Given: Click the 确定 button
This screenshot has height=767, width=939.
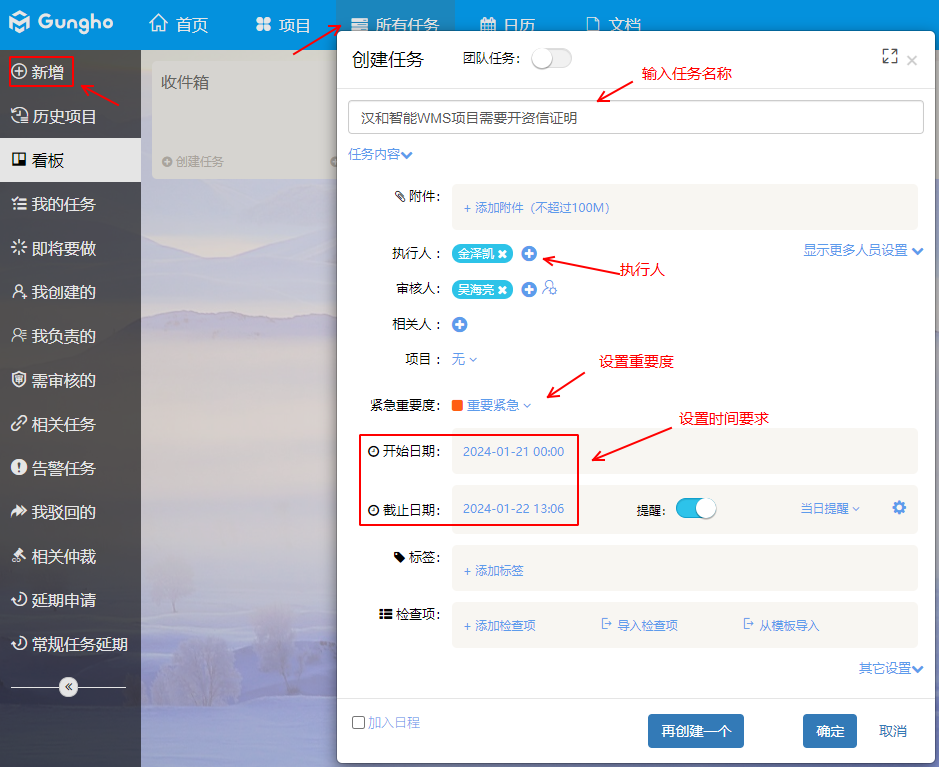Looking at the screenshot, I should click(x=829, y=731).
